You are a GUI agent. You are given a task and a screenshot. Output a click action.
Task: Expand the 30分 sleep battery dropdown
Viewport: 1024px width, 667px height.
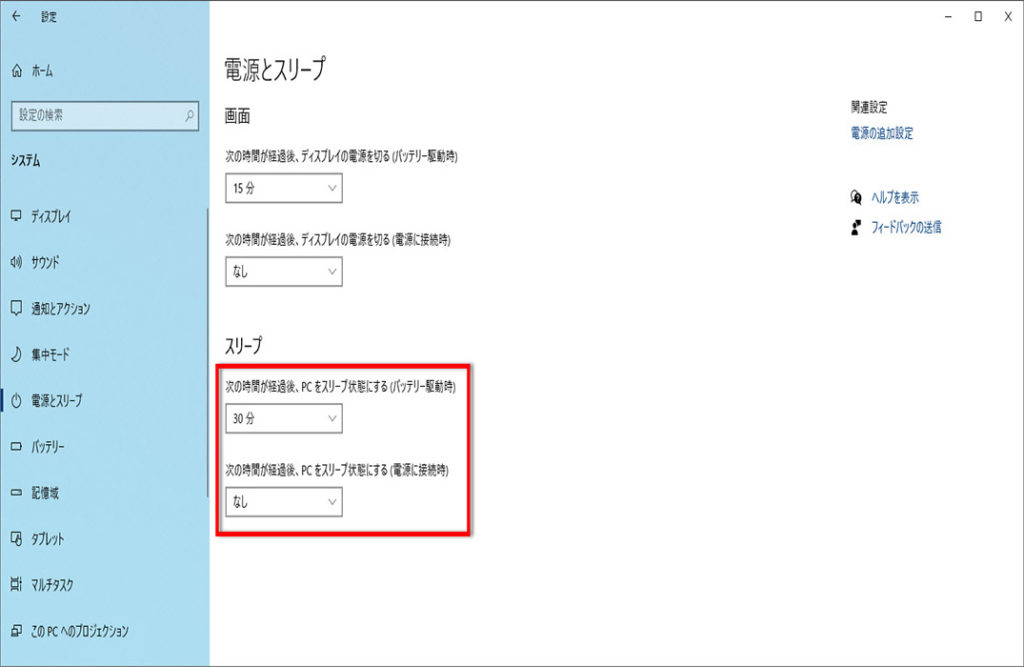click(284, 419)
